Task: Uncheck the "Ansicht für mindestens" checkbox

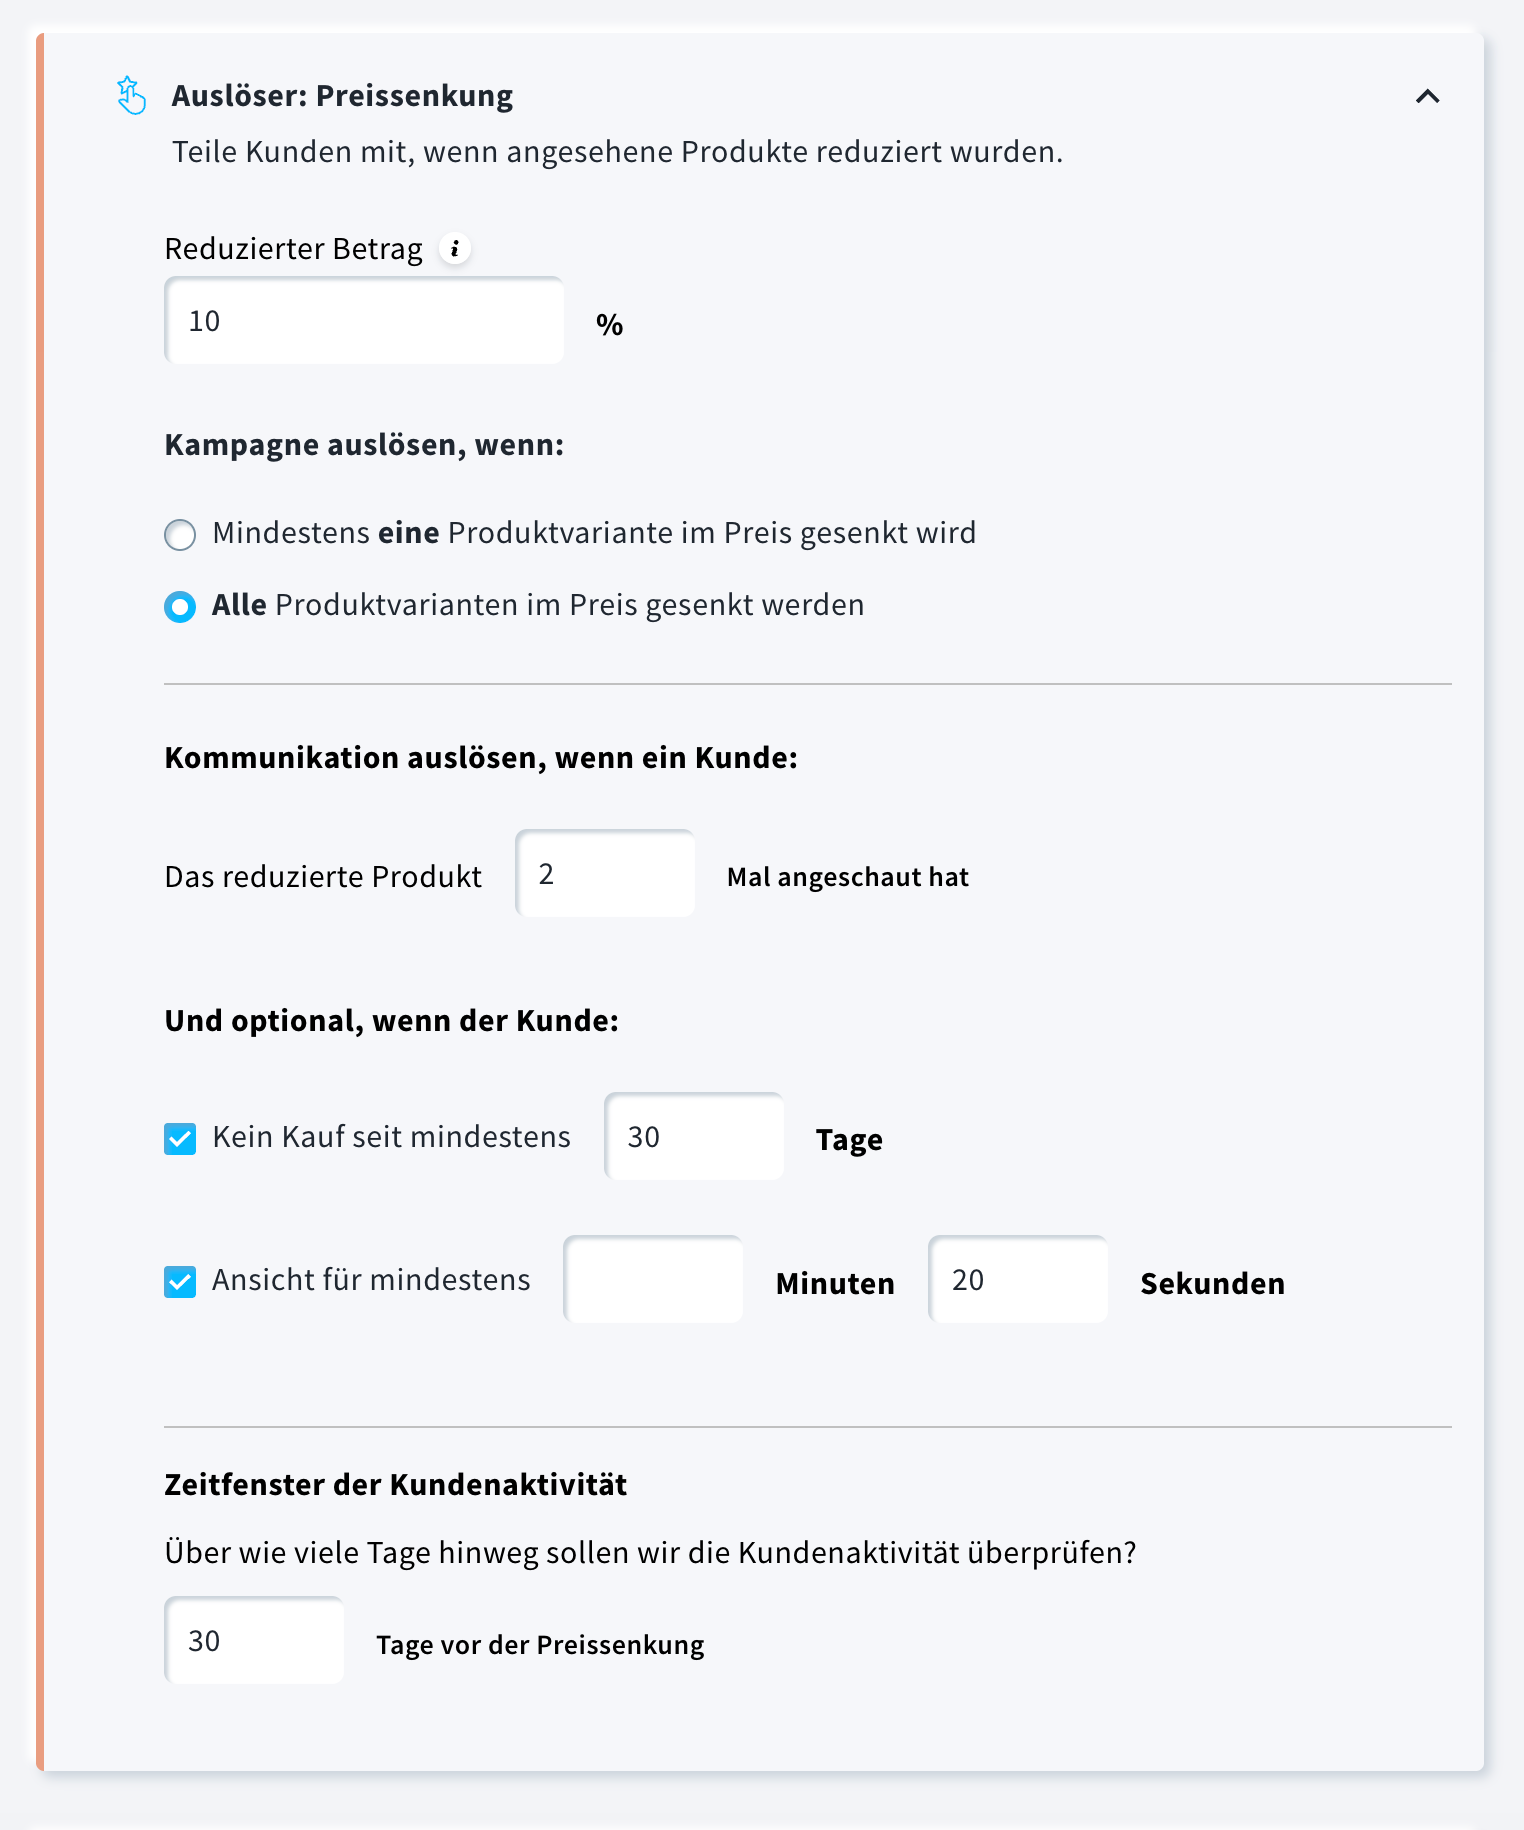Action: pos(180,1282)
